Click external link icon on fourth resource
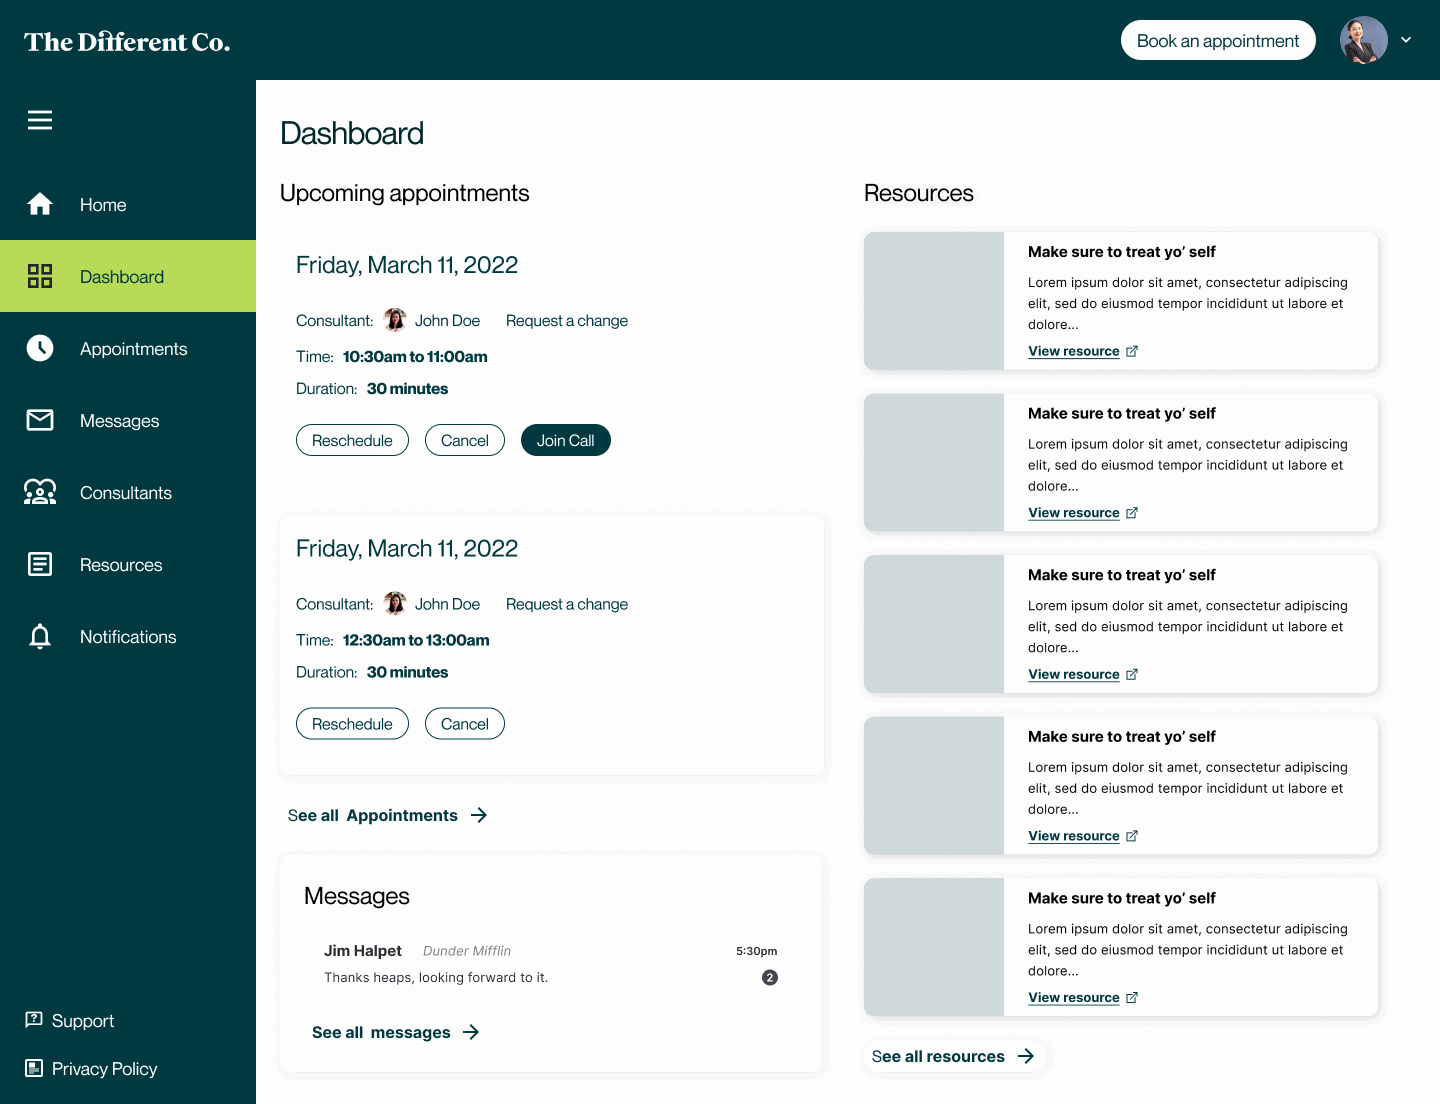 [1132, 836]
